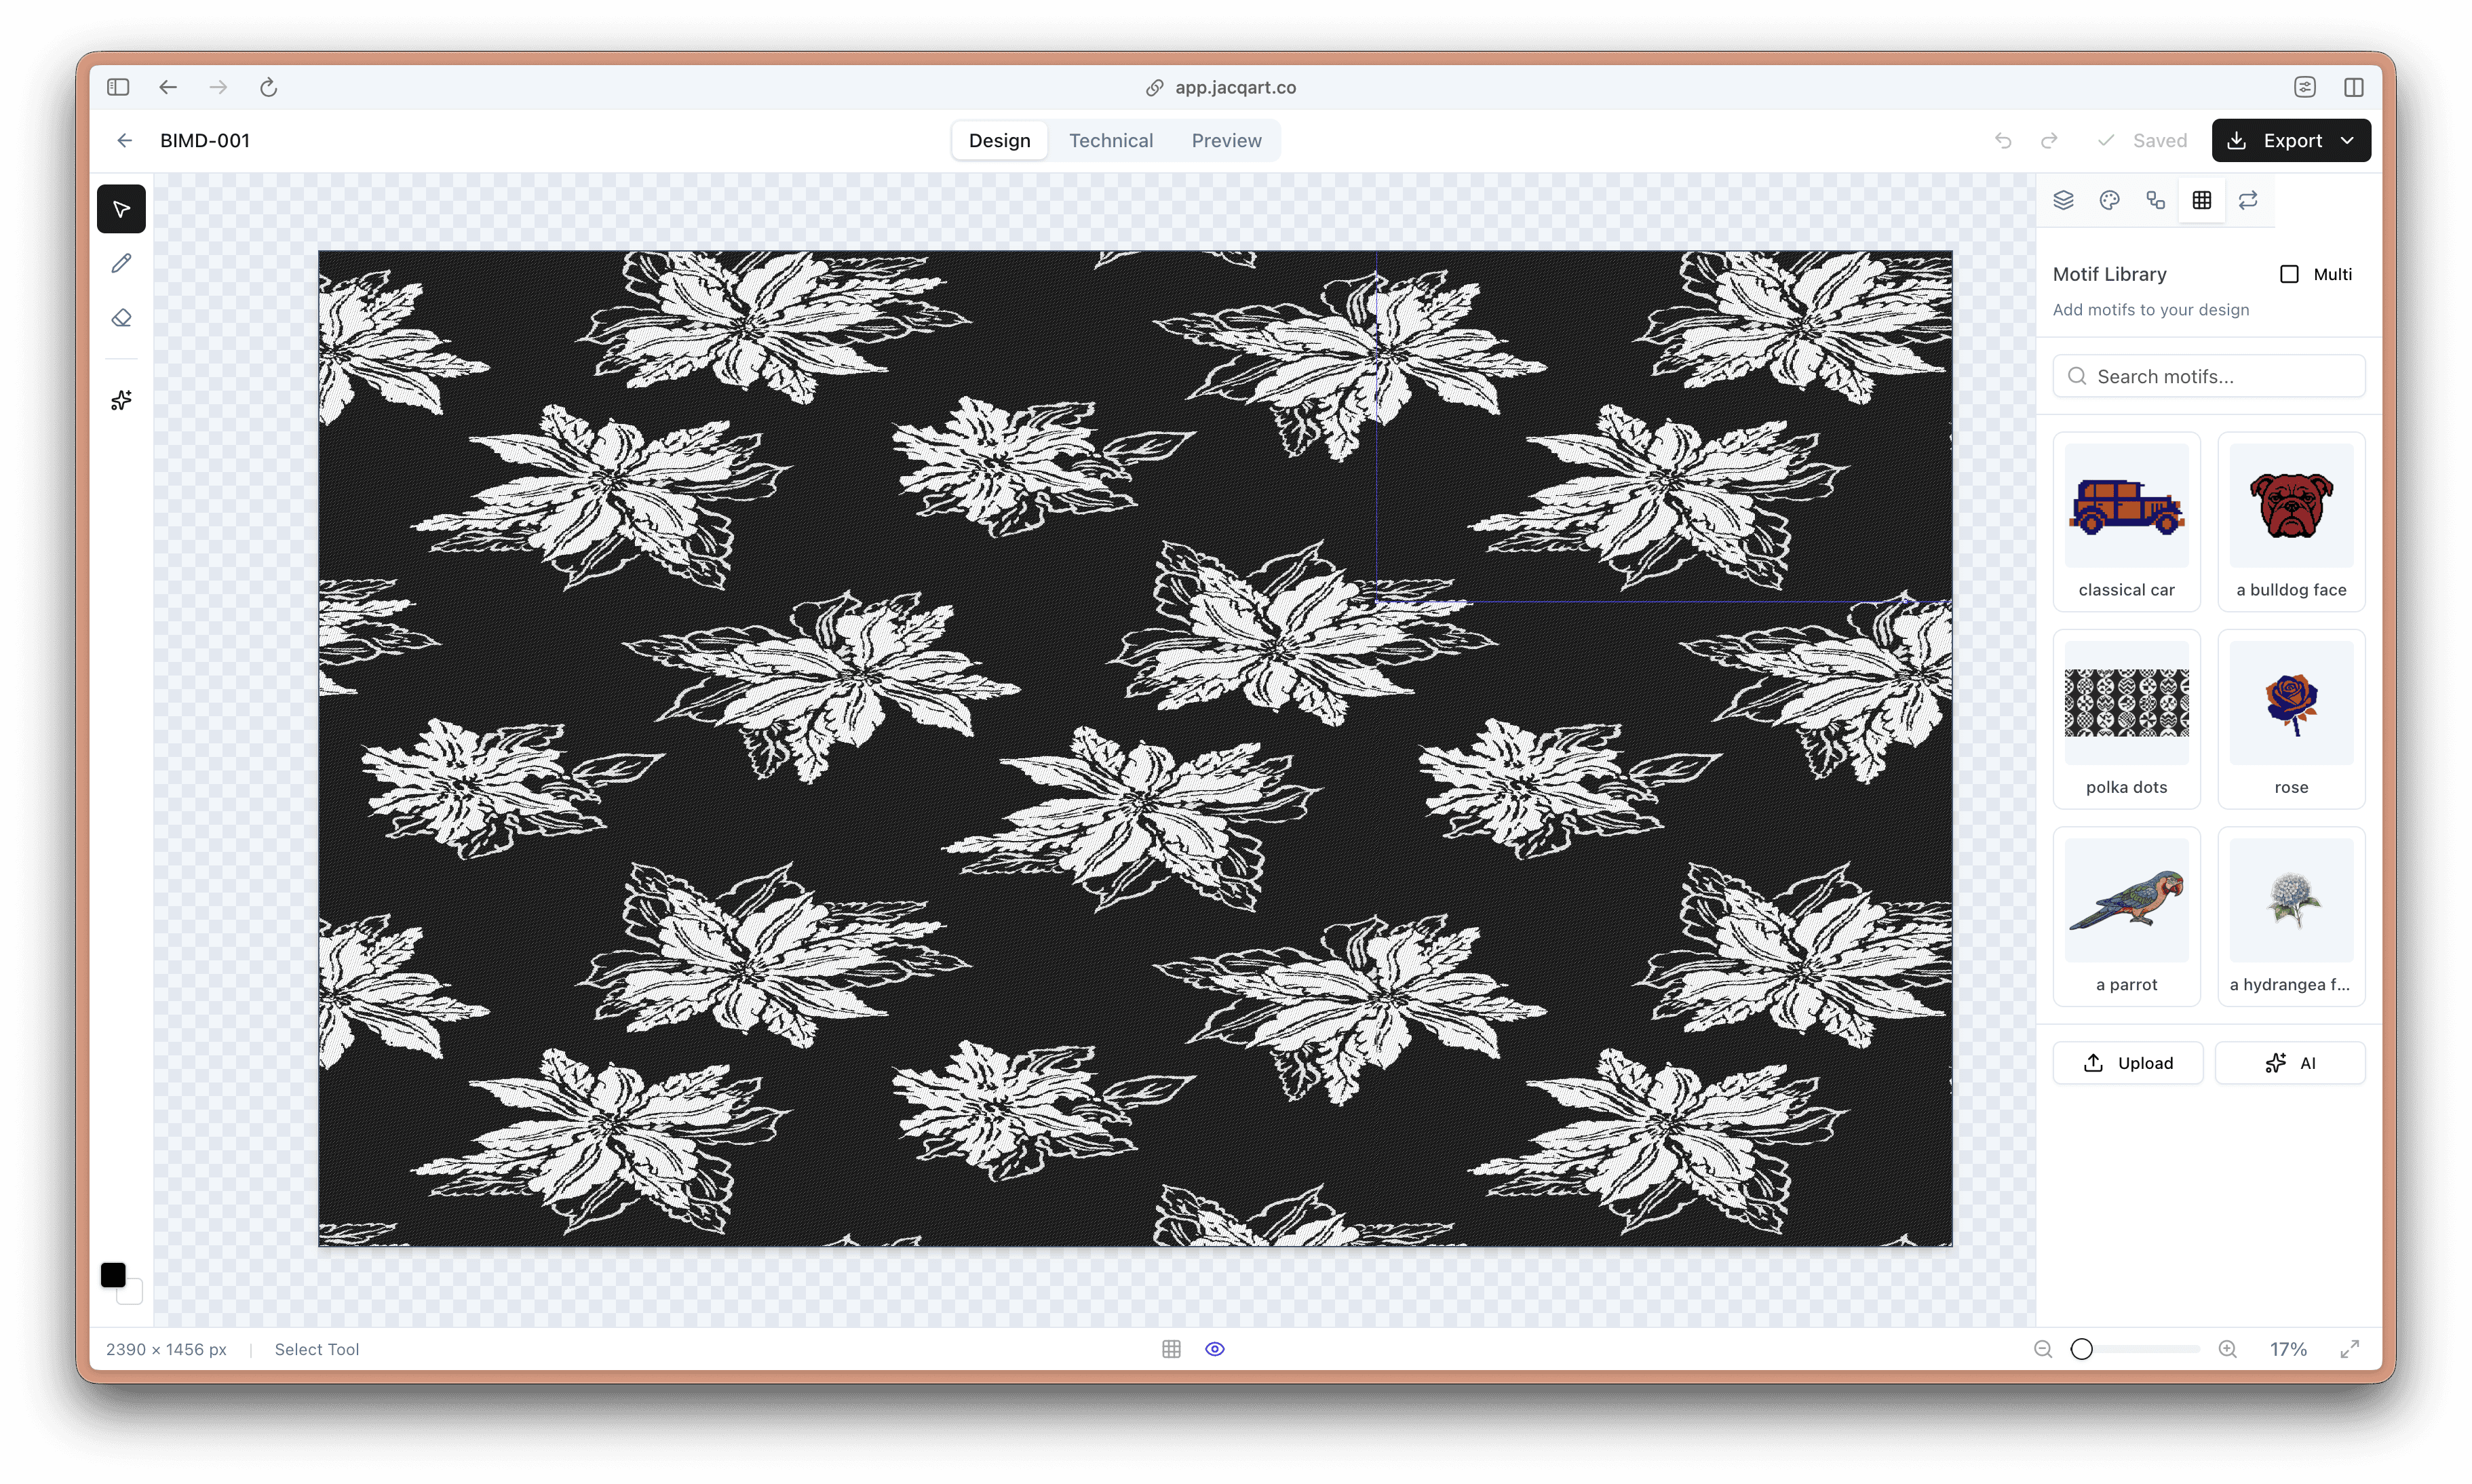Select the Pencil draw tool

[x=121, y=264]
